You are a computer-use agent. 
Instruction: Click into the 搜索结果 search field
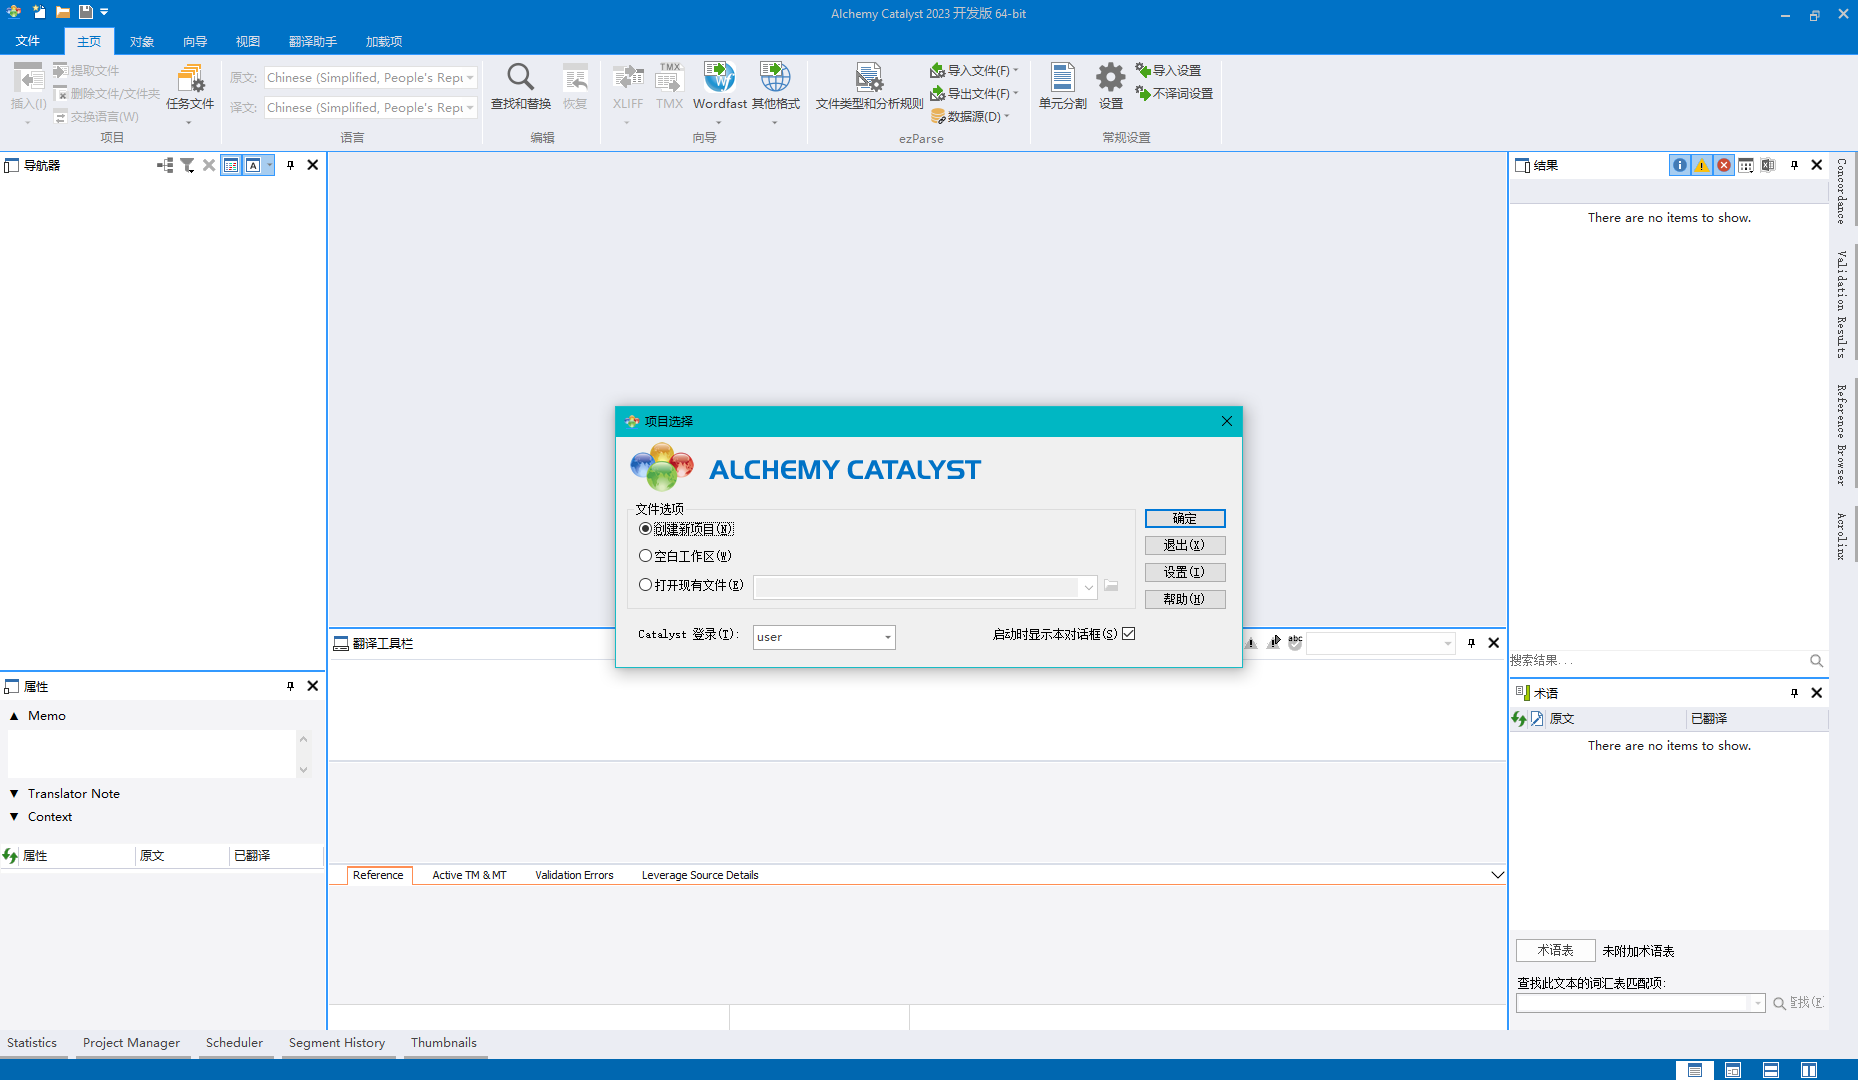1658,661
